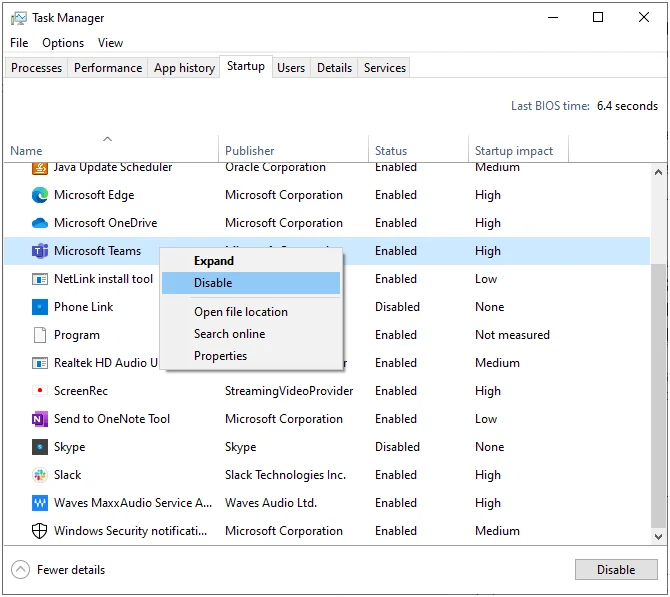Click the Oracle Corporation publisher cell
Screen dimensions: 670x597
click(275, 168)
